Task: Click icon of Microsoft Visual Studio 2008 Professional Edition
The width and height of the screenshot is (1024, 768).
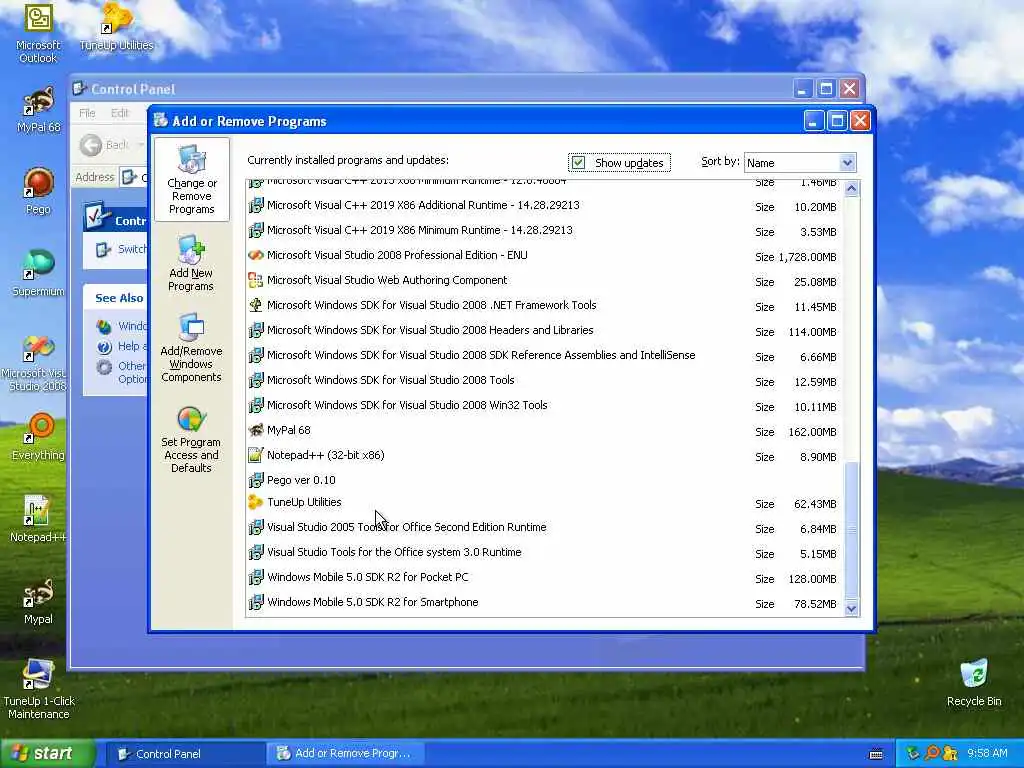Action: [255, 255]
